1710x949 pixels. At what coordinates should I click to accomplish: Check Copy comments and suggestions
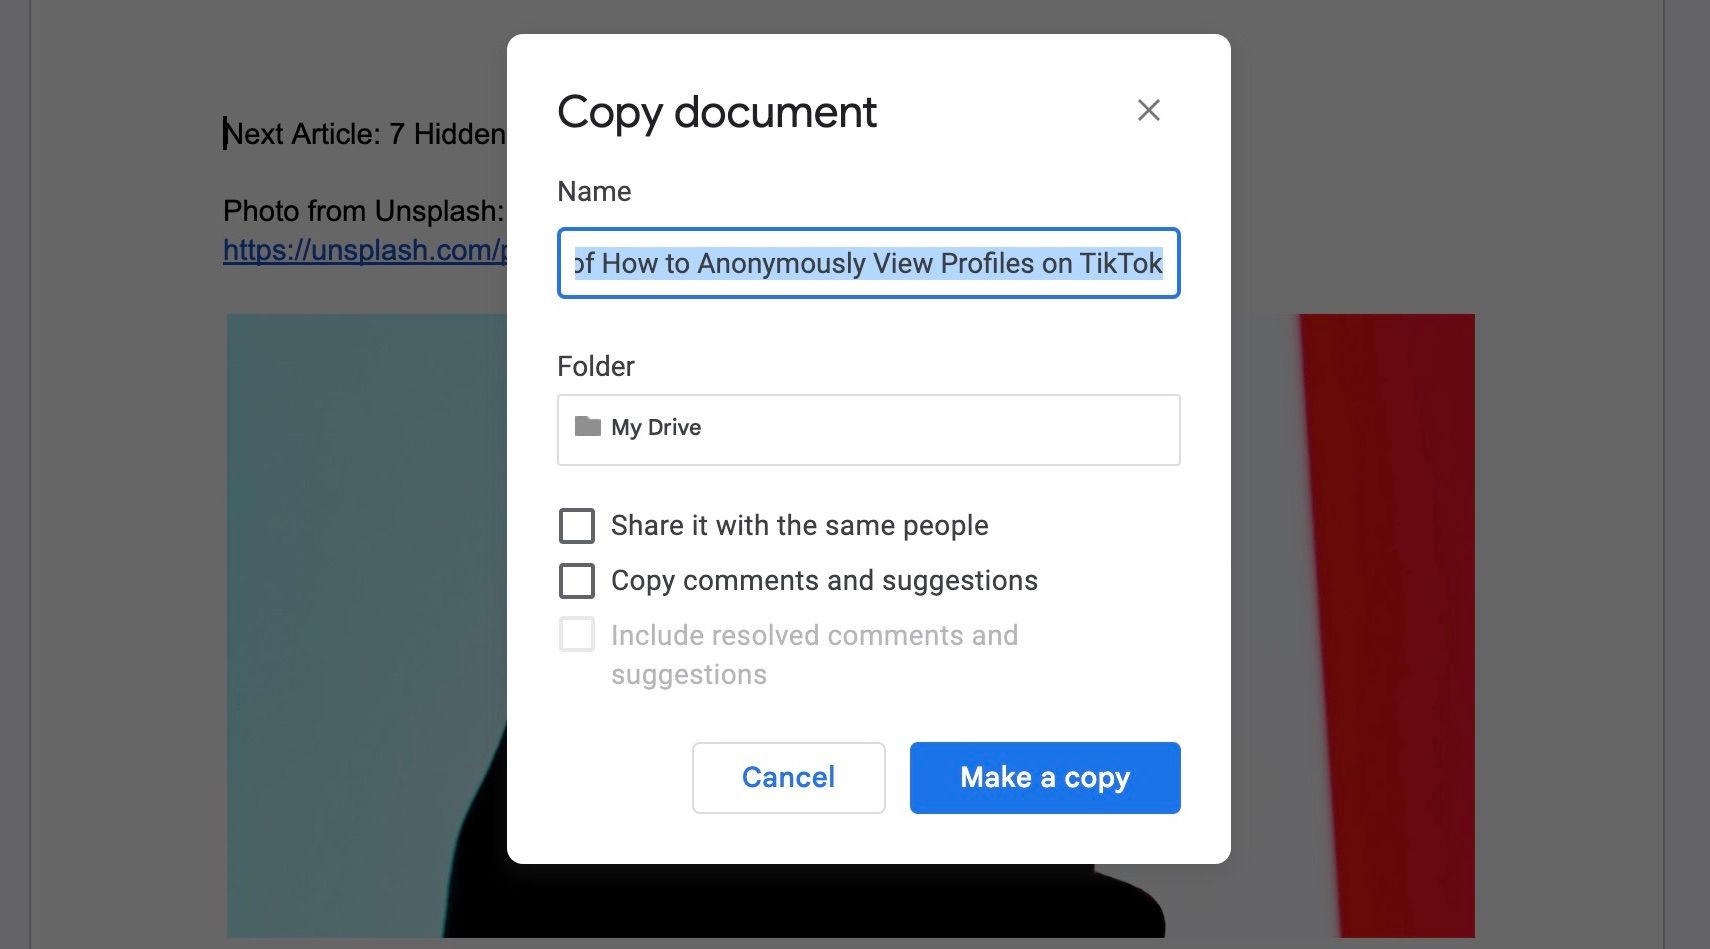coord(577,580)
